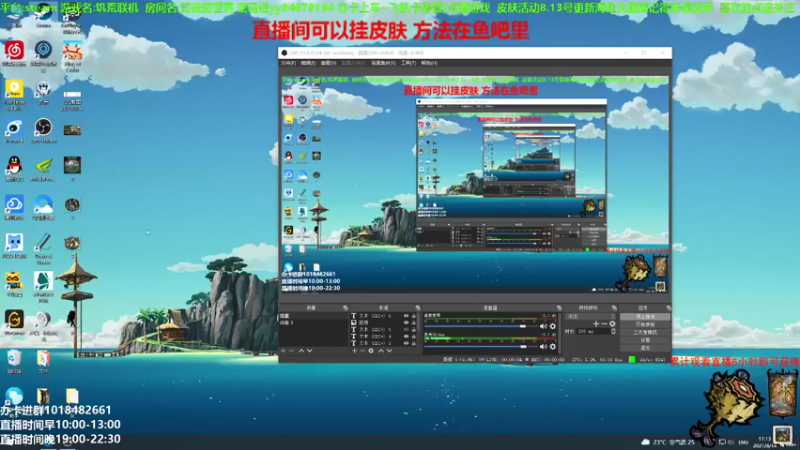Open the 编辑(E) menu in OBS
The height and width of the screenshot is (450, 800).
[308, 63]
